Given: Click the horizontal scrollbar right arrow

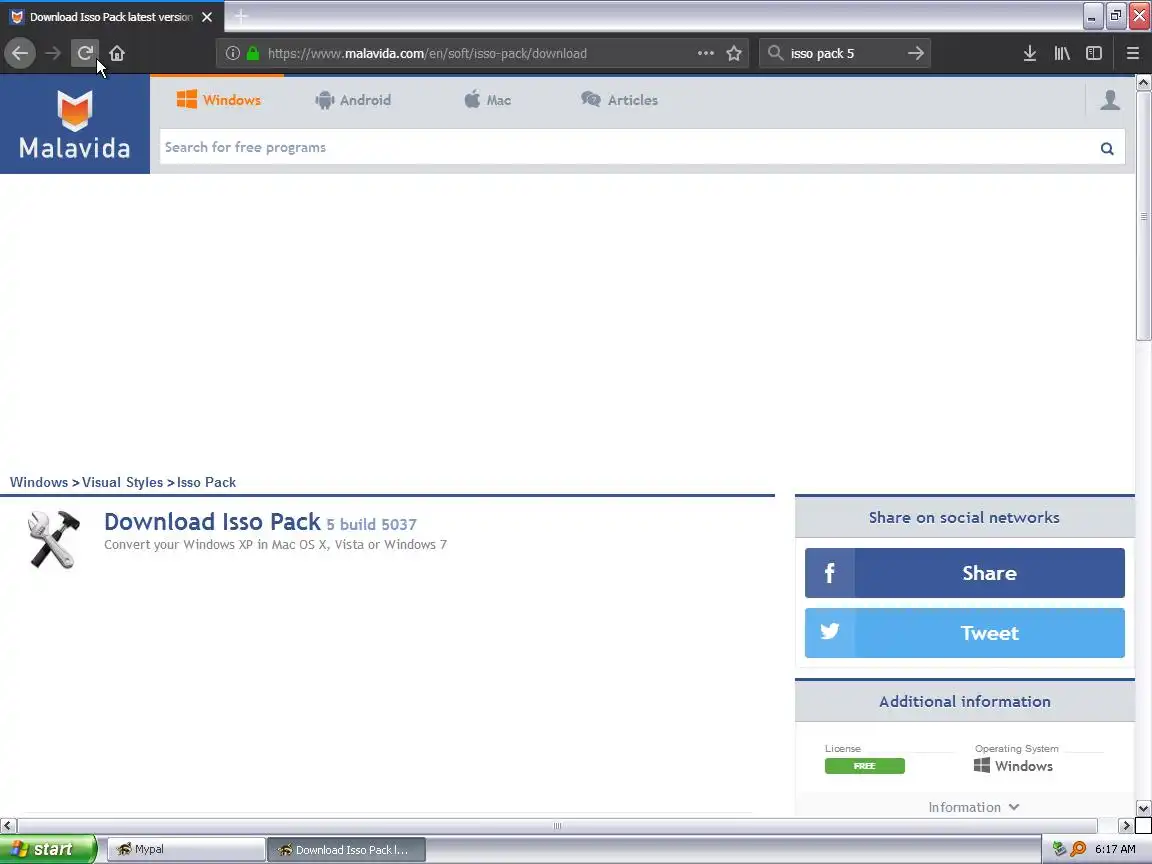Looking at the screenshot, I should point(1126,826).
